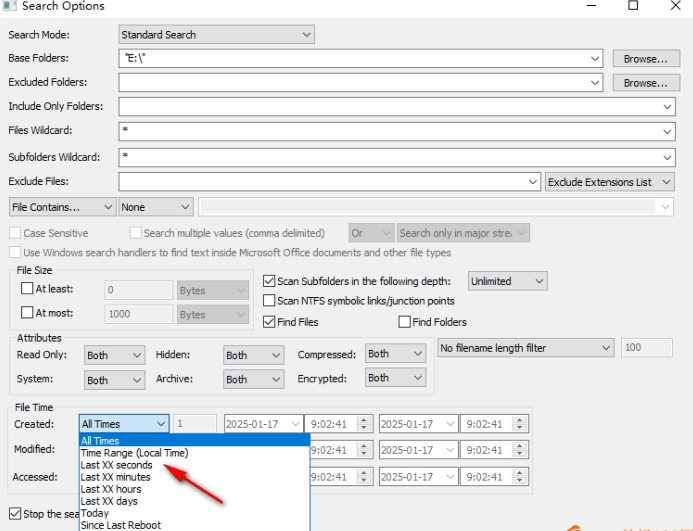Viewport: 693px width, 531px height.
Task: Open the Created date calendar dropdown
Action: (x=294, y=425)
